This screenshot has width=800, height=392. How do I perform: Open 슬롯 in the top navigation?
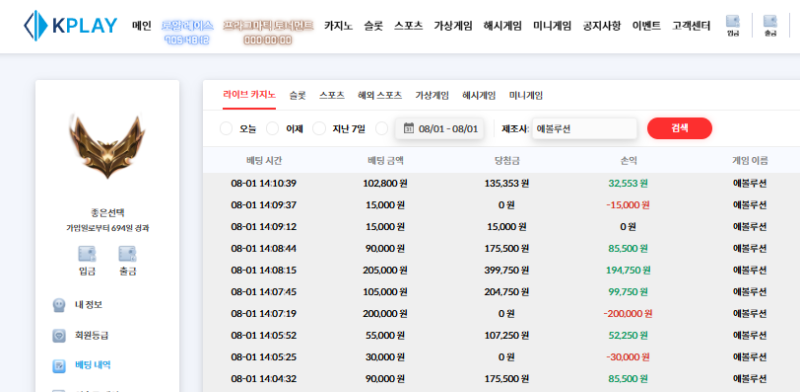click(373, 26)
